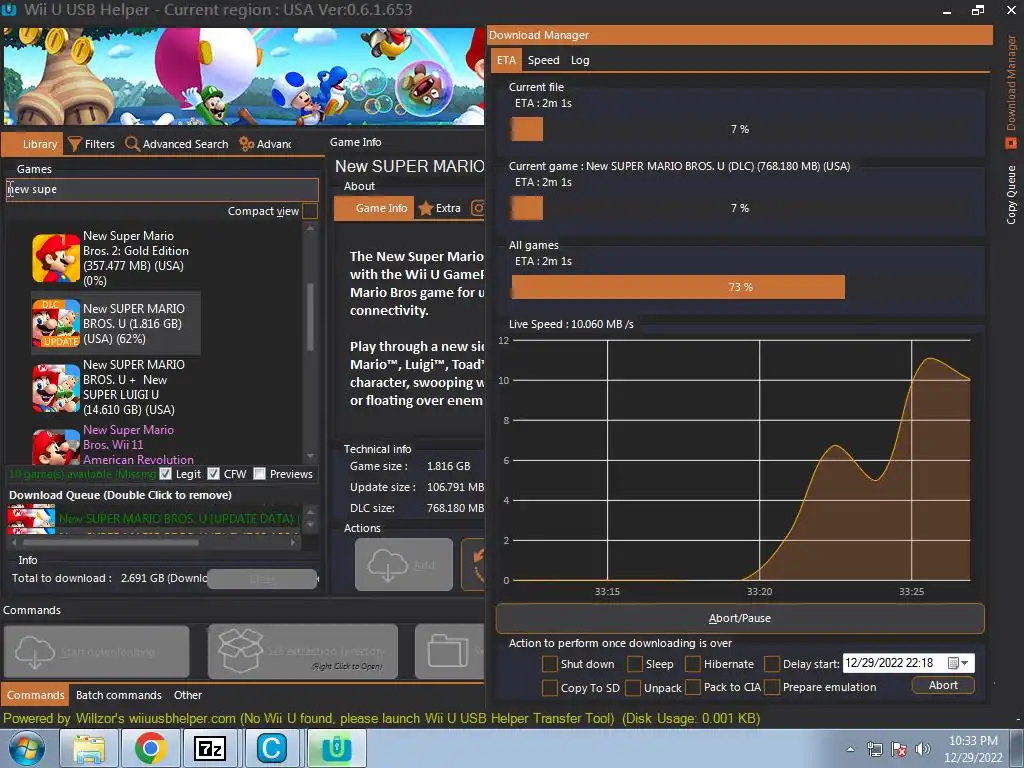Click the games search input field

(x=162, y=189)
